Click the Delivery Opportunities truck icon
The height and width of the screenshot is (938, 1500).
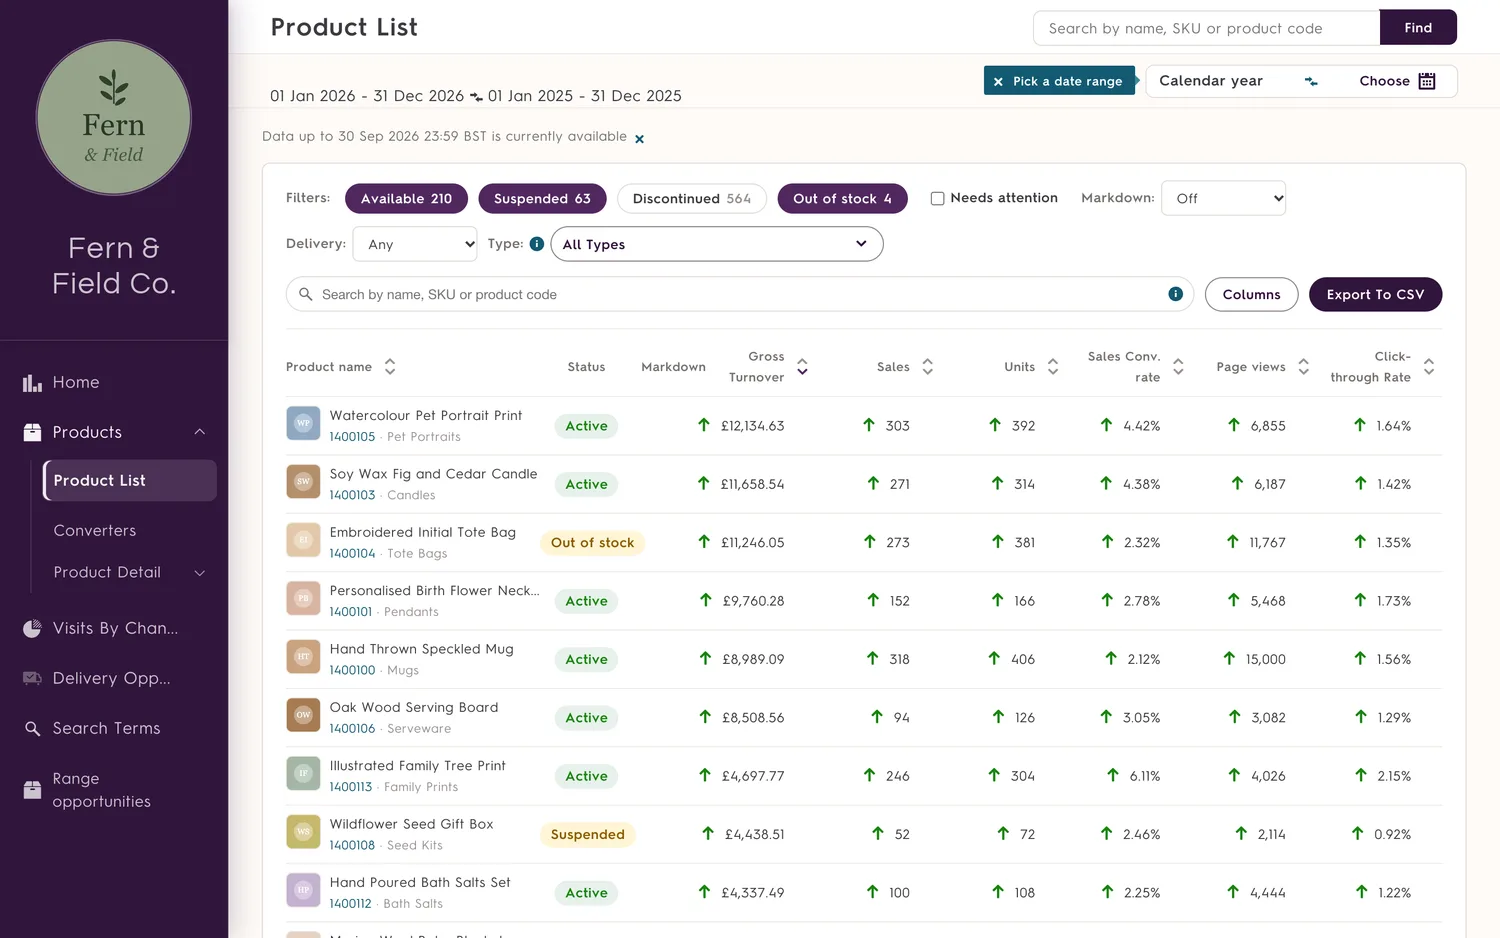pos(32,678)
